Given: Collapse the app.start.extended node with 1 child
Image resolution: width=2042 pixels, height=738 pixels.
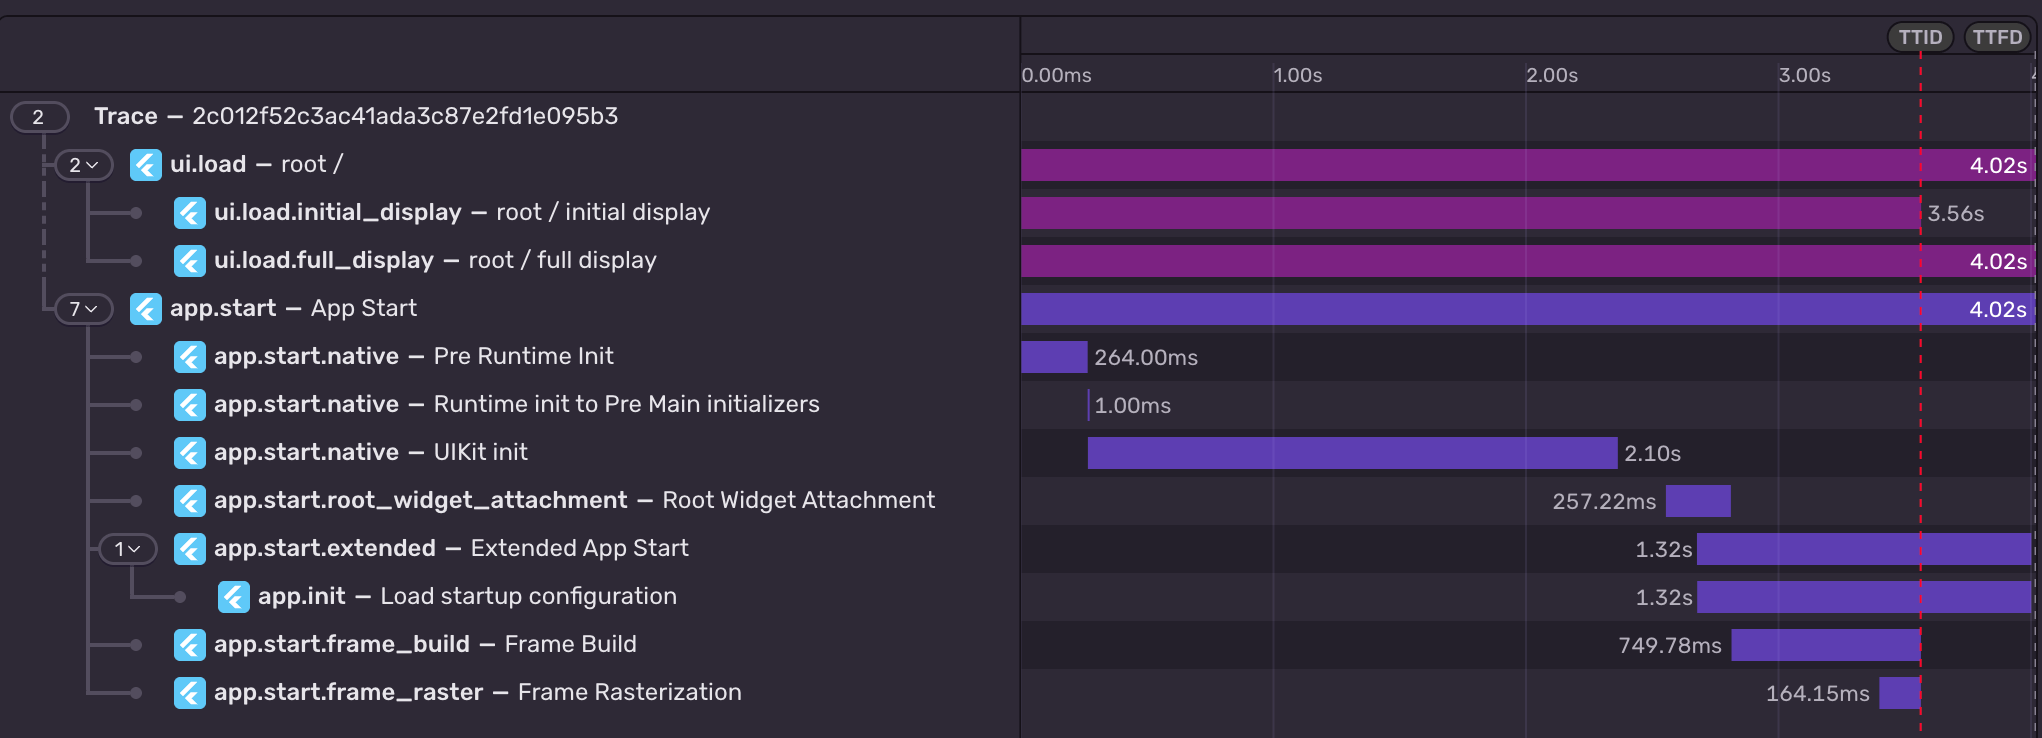Looking at the screenshot, I should [x=128, y=549].
